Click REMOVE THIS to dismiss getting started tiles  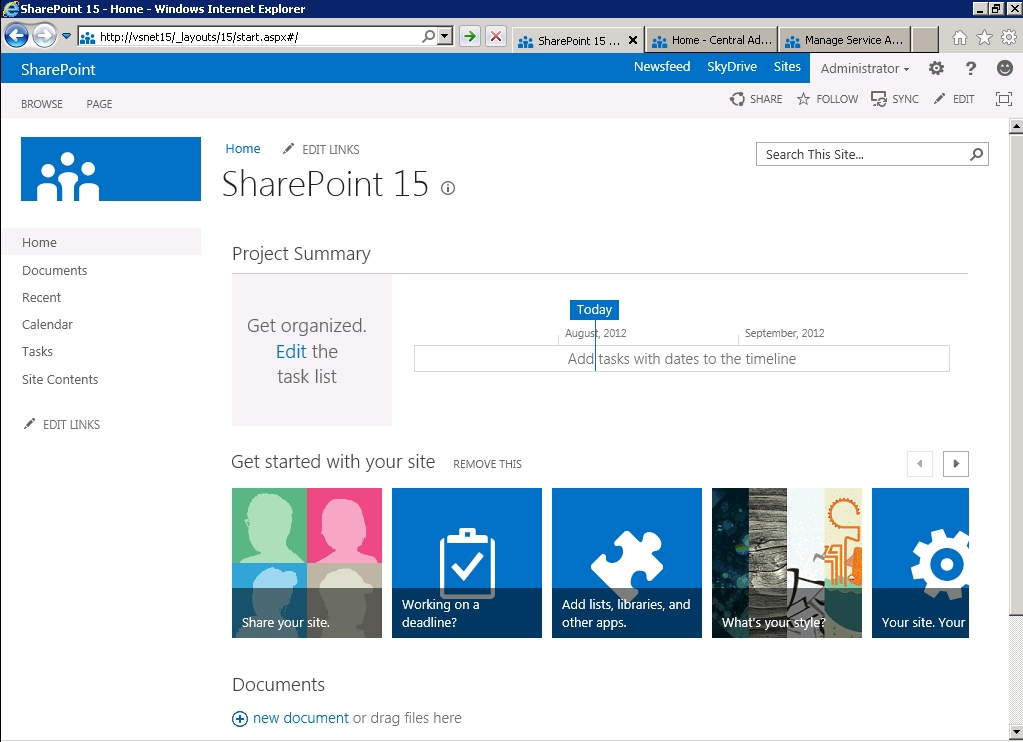[487, 464]
